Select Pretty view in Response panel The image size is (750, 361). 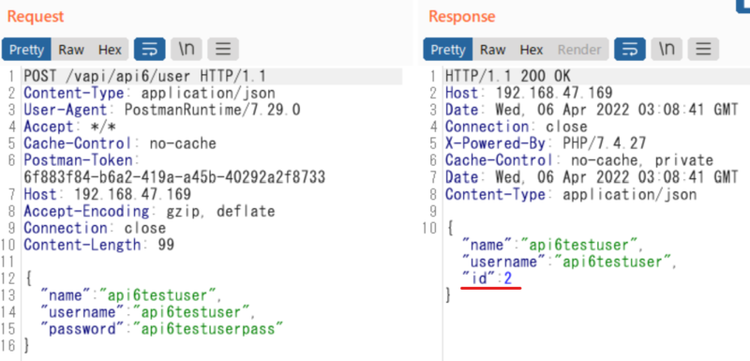click(x=448, y=50)
